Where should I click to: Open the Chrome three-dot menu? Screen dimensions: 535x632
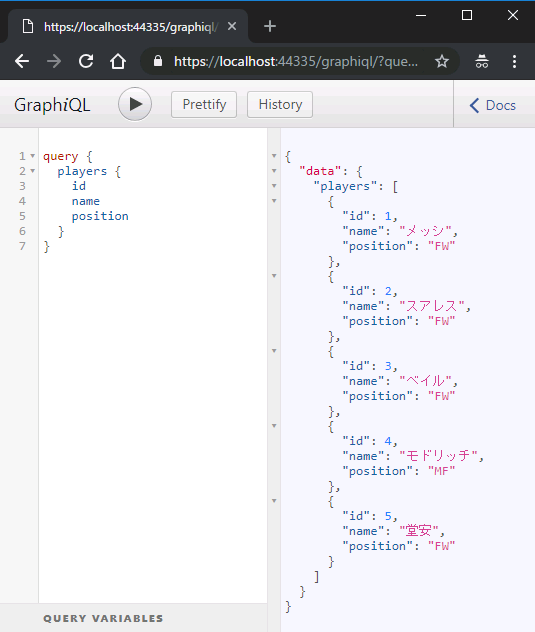[x=514, y=62]
